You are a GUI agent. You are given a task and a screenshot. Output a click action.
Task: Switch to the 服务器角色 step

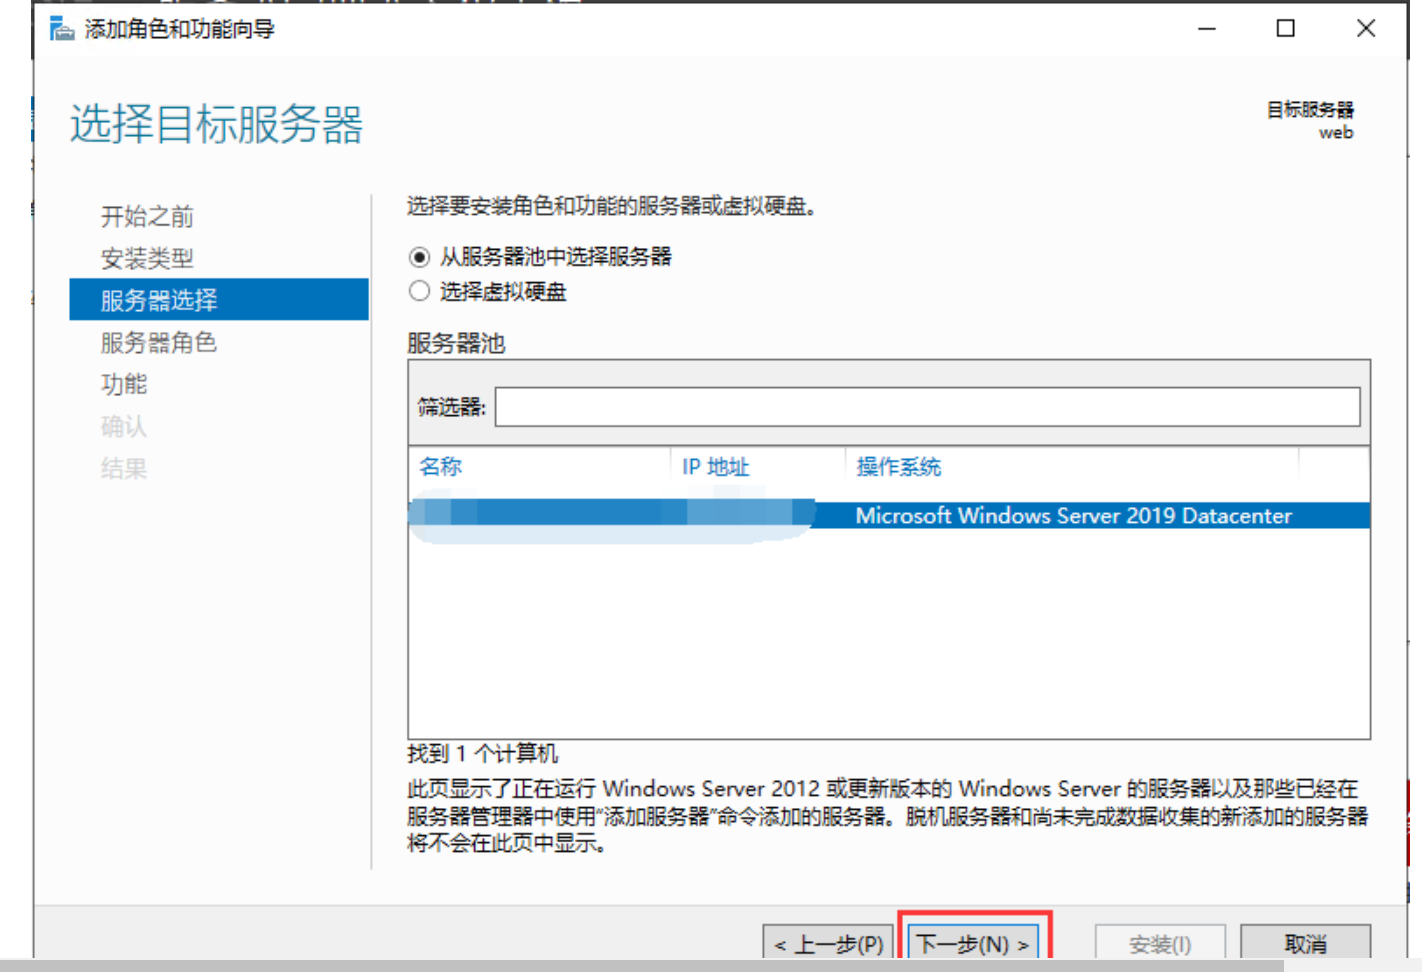click(x=159, y=342)
